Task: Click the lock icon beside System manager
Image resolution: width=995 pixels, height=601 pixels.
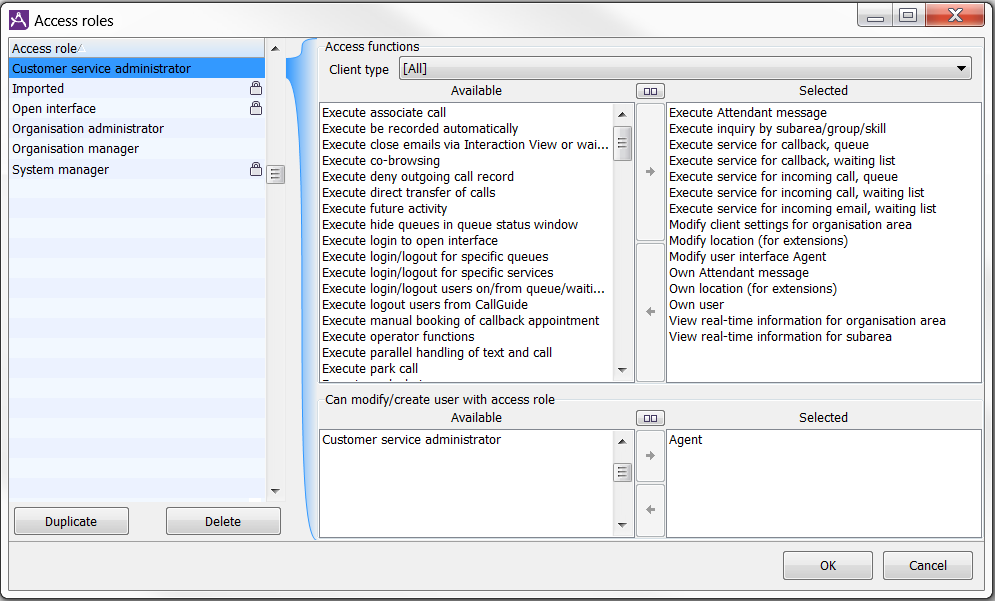Action: [x=256, y=170]
